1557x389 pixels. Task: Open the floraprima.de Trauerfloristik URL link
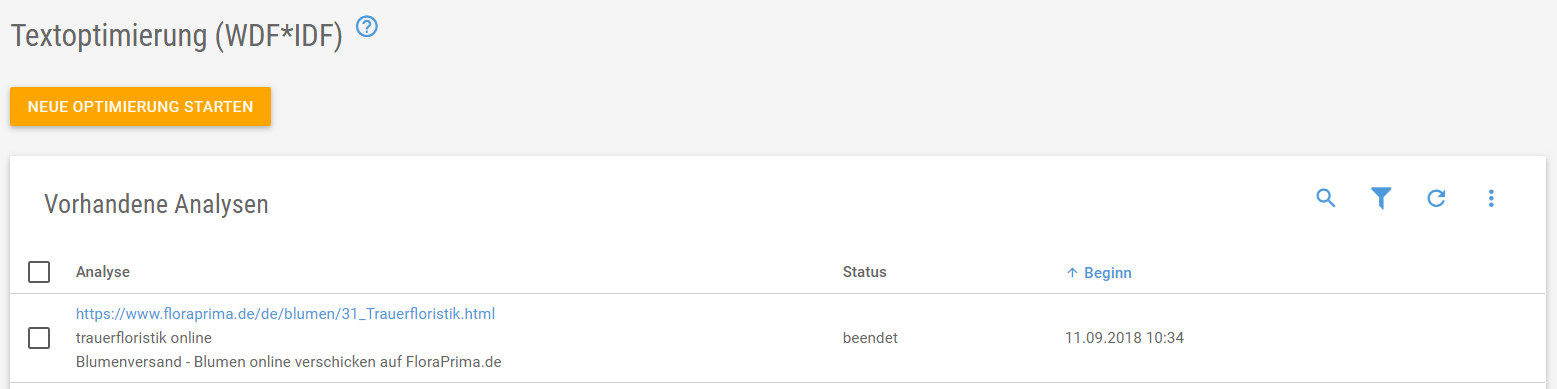pyautogui.click(x=285, y=314)
